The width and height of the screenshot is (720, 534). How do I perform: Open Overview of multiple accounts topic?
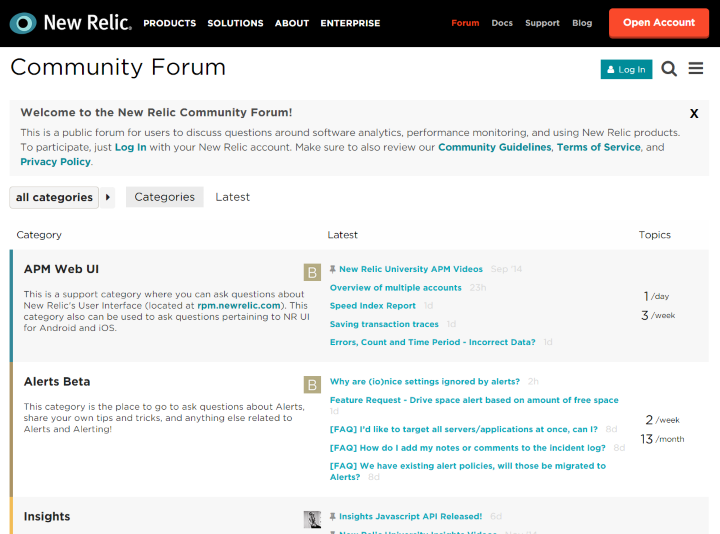pyautogui.click(x=395, y=288)
